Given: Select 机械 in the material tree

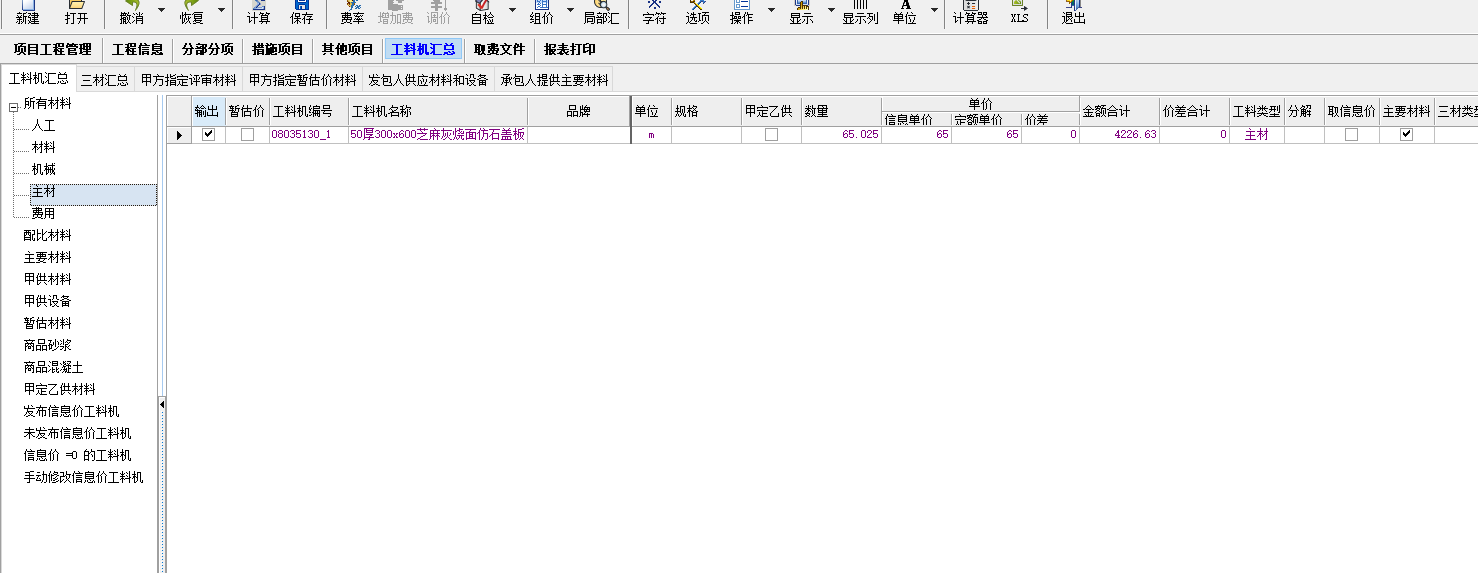Looking at the screenshot, I should (43, 170).
